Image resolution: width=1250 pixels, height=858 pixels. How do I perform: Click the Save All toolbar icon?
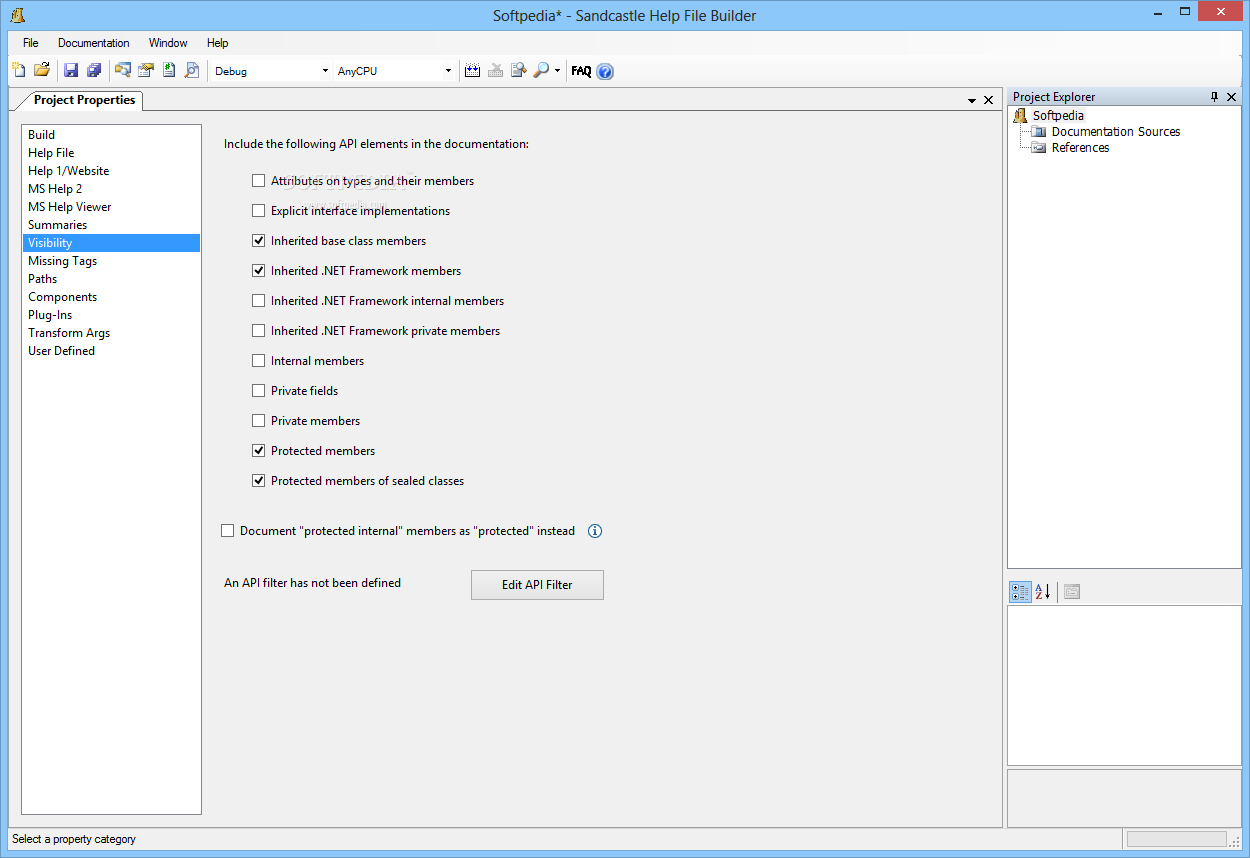click(x=94, y=70)
